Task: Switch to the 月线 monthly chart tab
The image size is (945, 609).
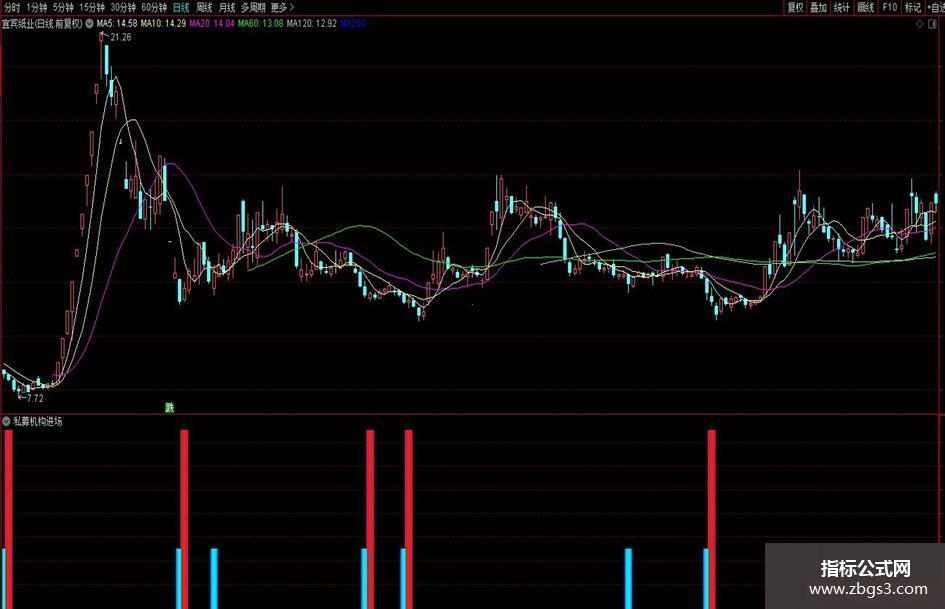Action: pos(227,7)
